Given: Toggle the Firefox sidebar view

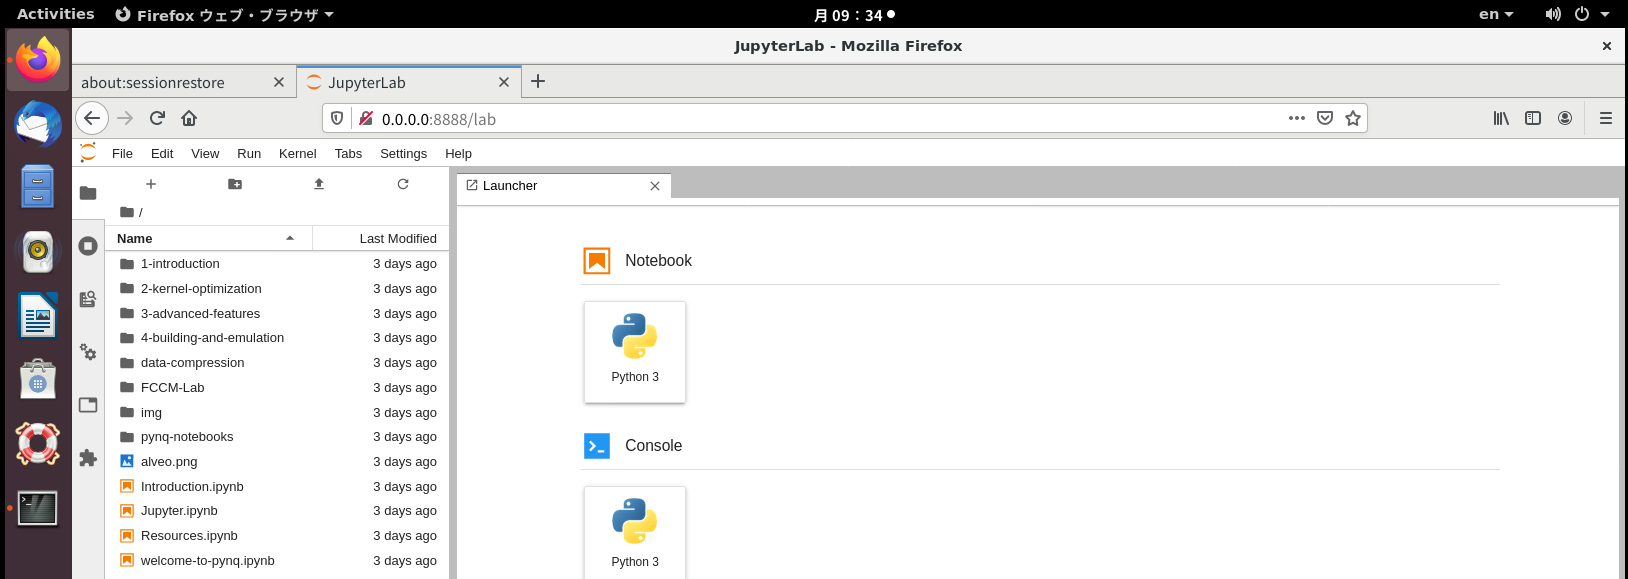Looking at the screenshot, I should [x=1533, y=118].
